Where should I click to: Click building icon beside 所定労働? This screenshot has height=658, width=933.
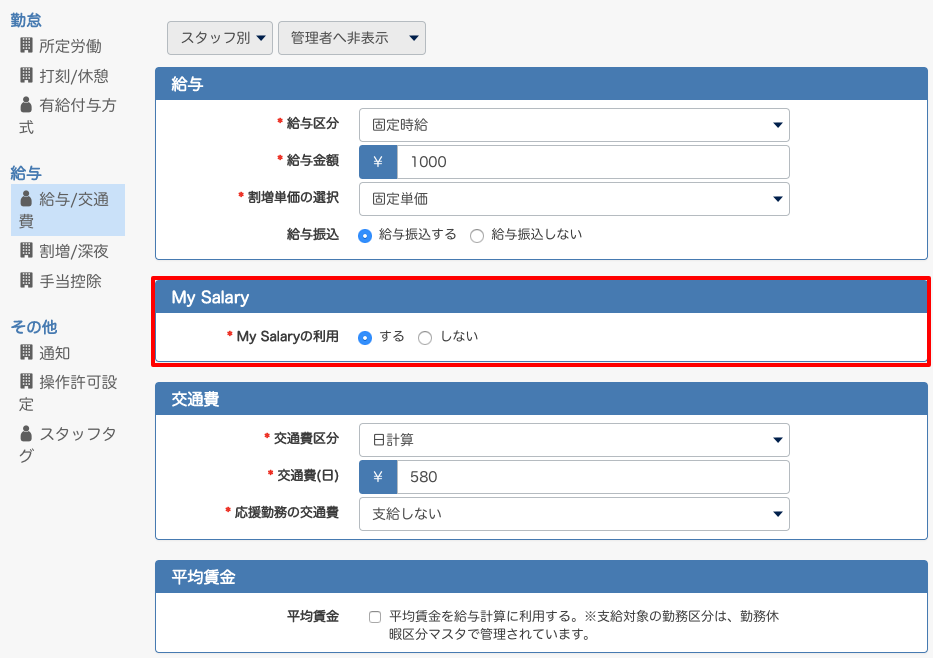[x=26, y=45]
